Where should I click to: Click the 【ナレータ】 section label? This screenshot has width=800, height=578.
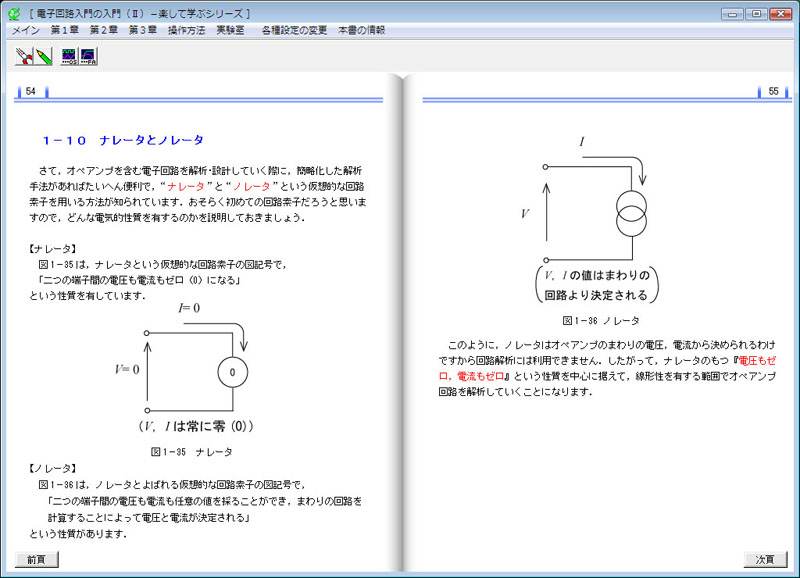click(x=53, y=249)
